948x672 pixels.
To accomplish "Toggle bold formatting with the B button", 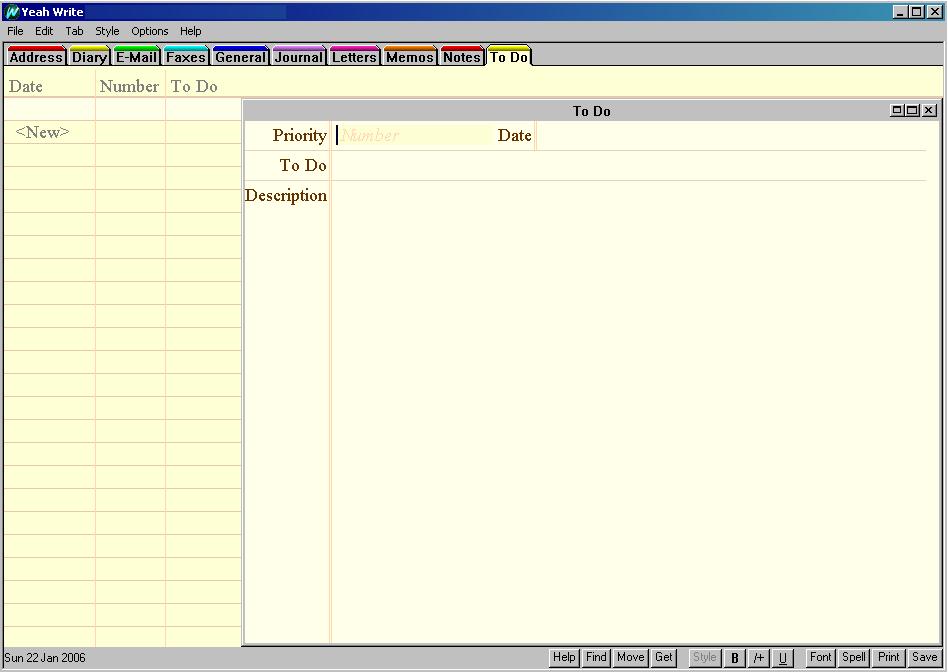I will [735, 658].
